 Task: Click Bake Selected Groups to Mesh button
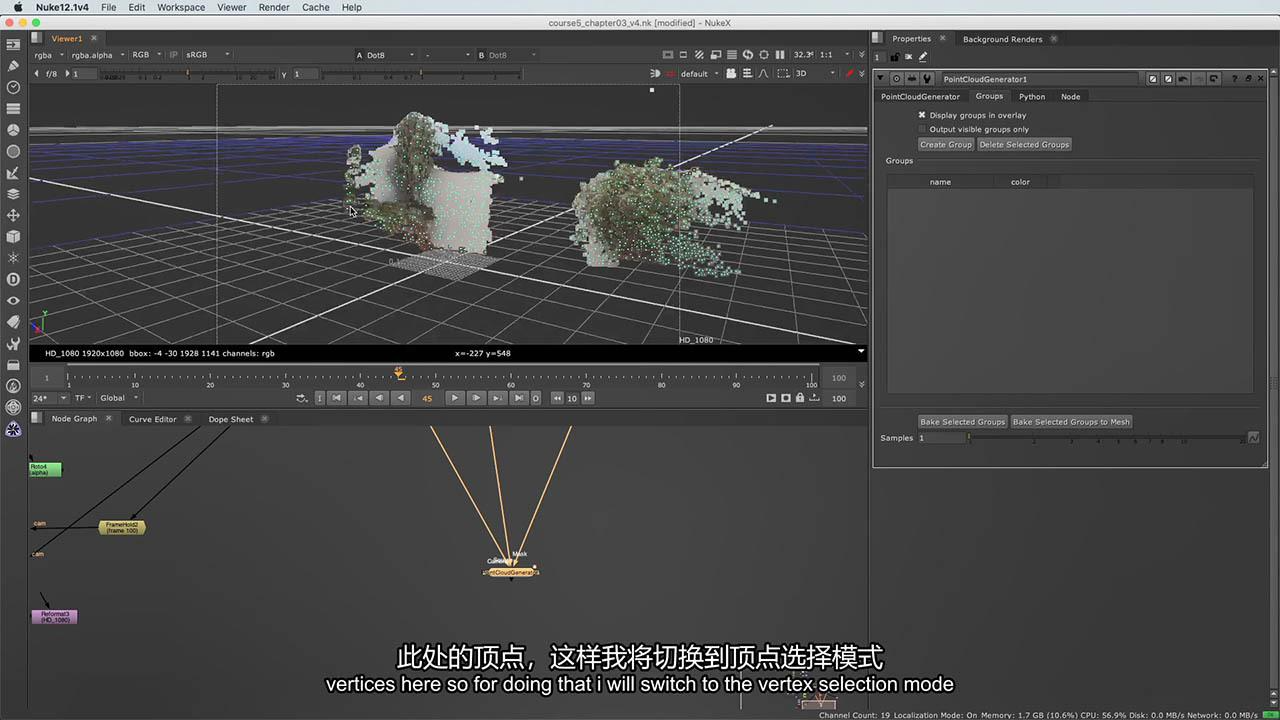(x=1071, y=422)
